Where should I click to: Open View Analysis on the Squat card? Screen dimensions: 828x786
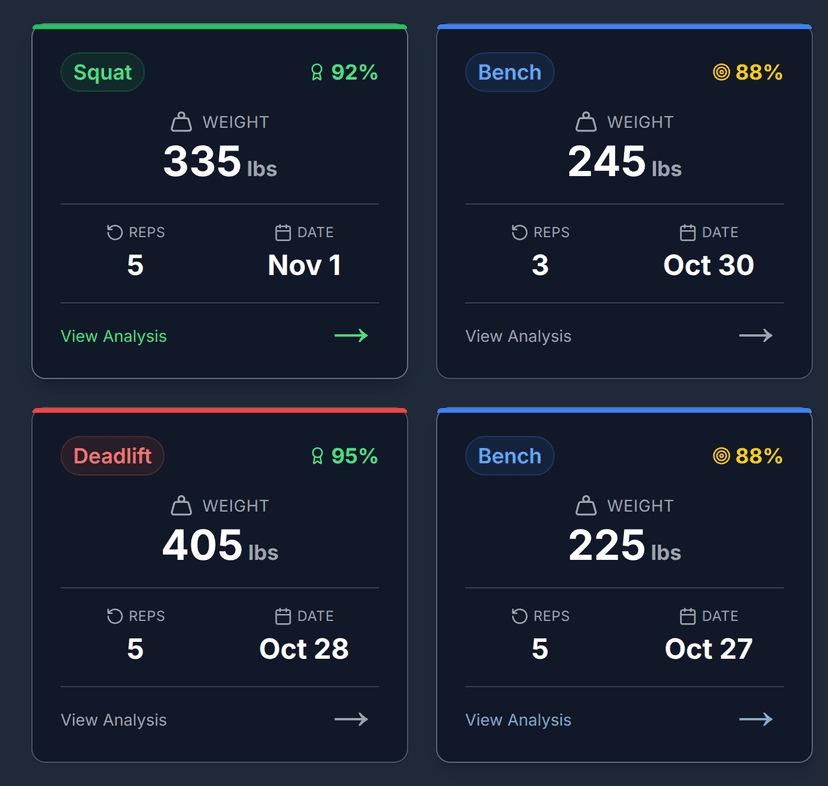pyautogui.click(x=113, y=336)
